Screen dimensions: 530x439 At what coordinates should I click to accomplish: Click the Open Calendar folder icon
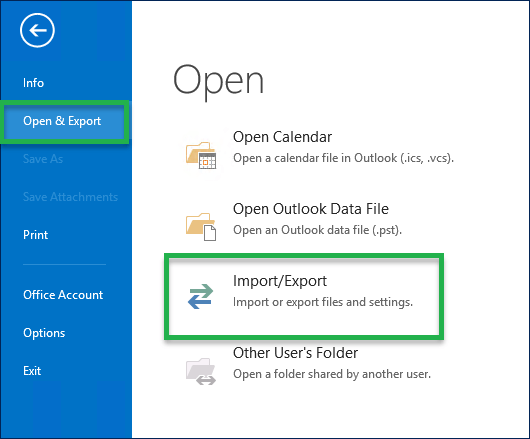click(201, 155)
